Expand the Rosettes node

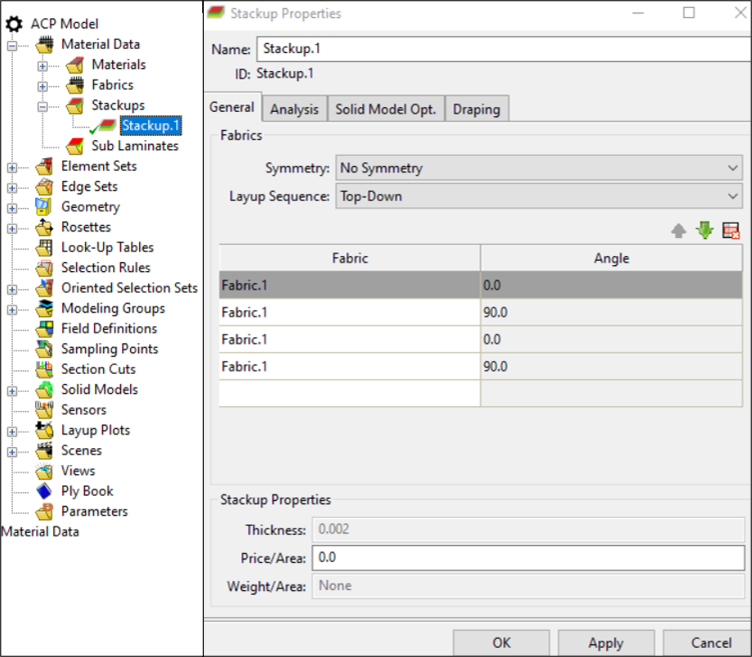click(12, 228)
